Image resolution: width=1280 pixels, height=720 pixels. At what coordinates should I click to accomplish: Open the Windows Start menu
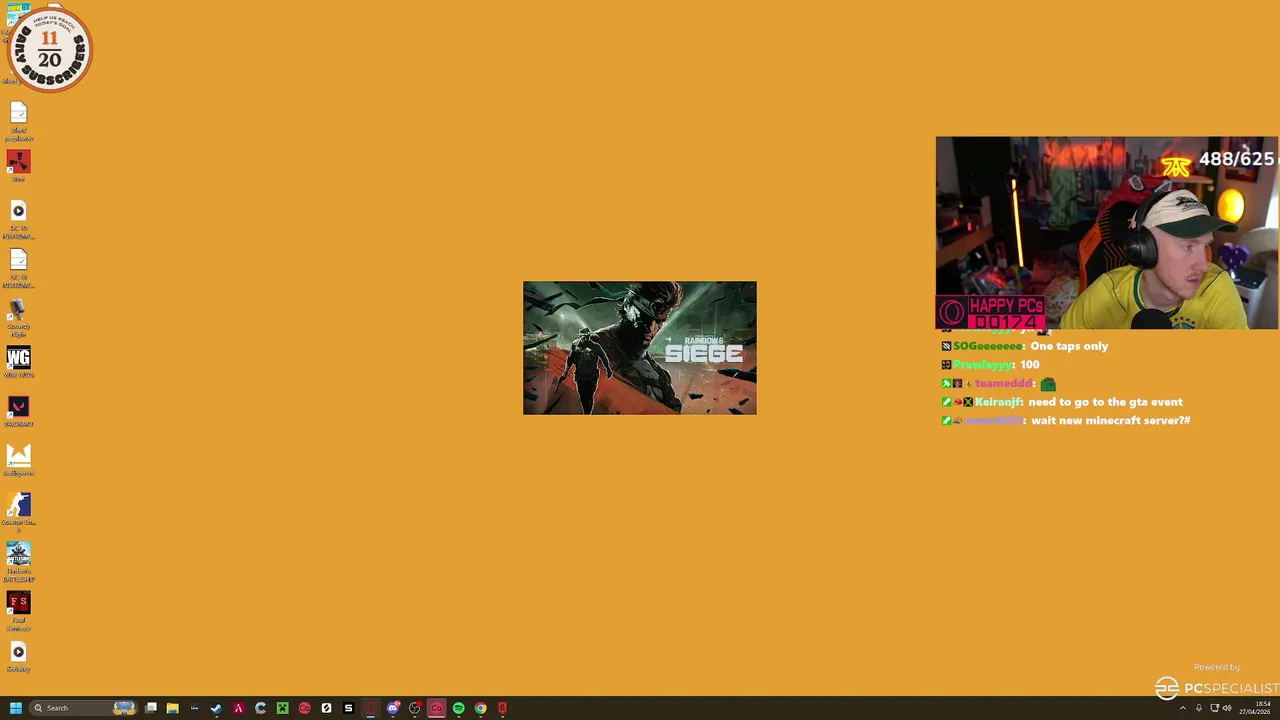pyautogui.click(x=15, y=708)
